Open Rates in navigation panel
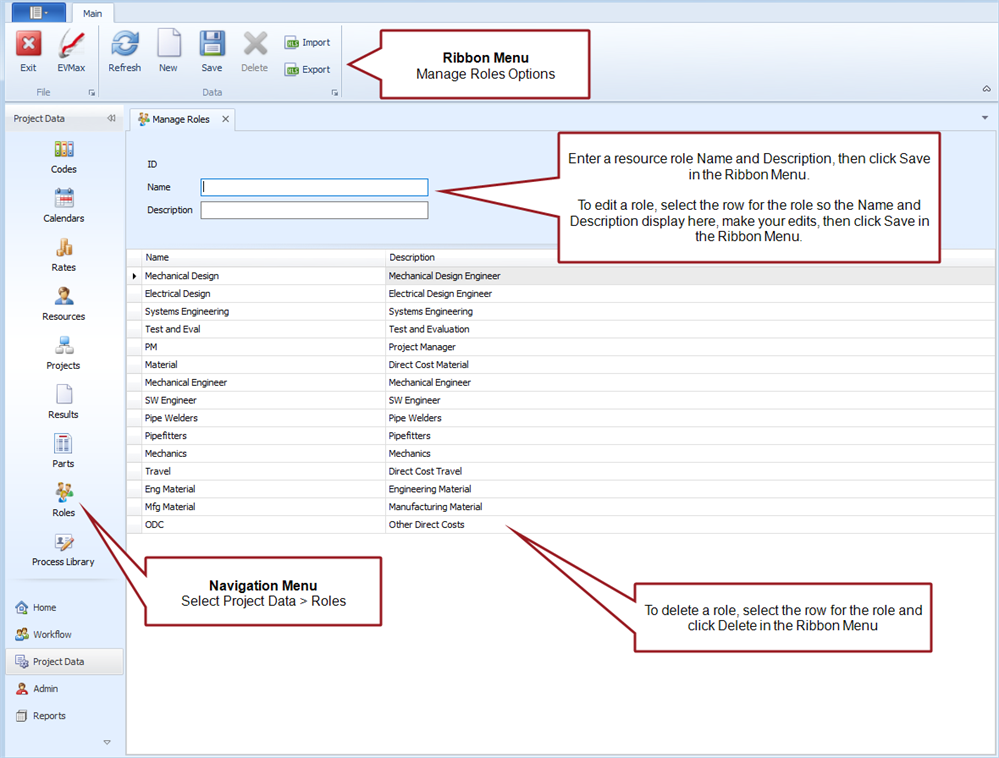999x758 pixels. coord(64,255)
